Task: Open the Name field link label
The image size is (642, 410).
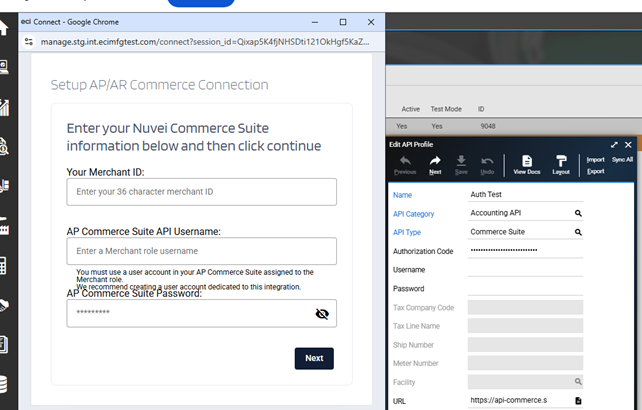Action: tap(402, 195)
